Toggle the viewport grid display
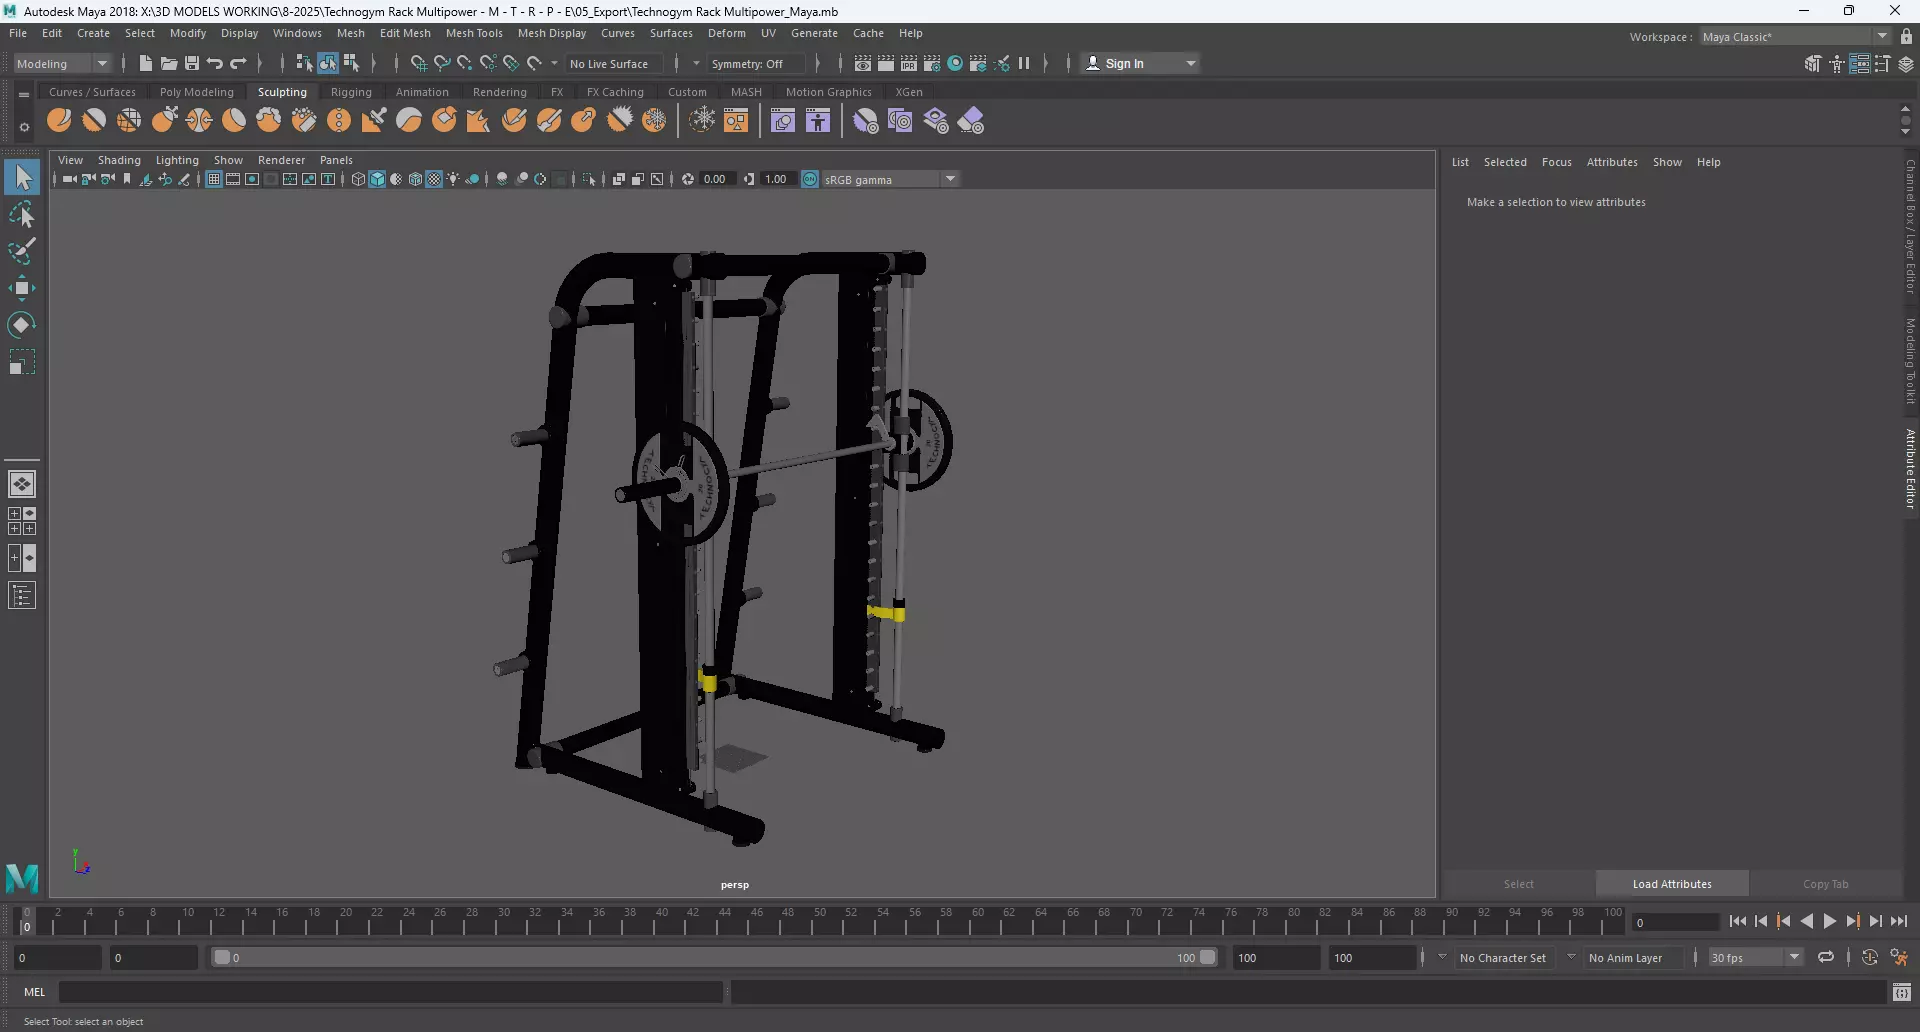 click(214, 179)
